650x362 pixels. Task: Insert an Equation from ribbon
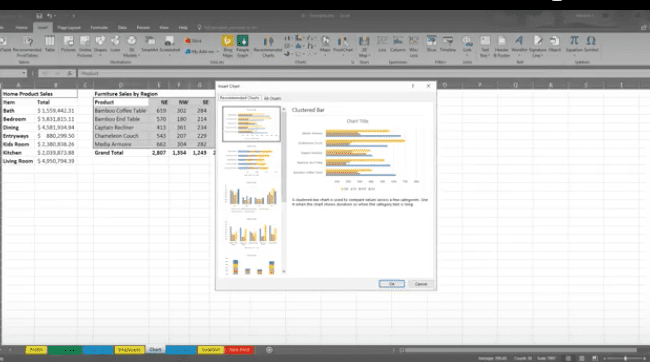(574, 44)
